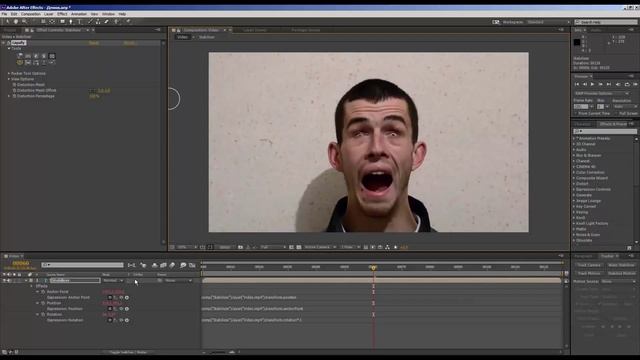
Task: Open the RAM Preview Options dropdown
Action: (602, 93)
